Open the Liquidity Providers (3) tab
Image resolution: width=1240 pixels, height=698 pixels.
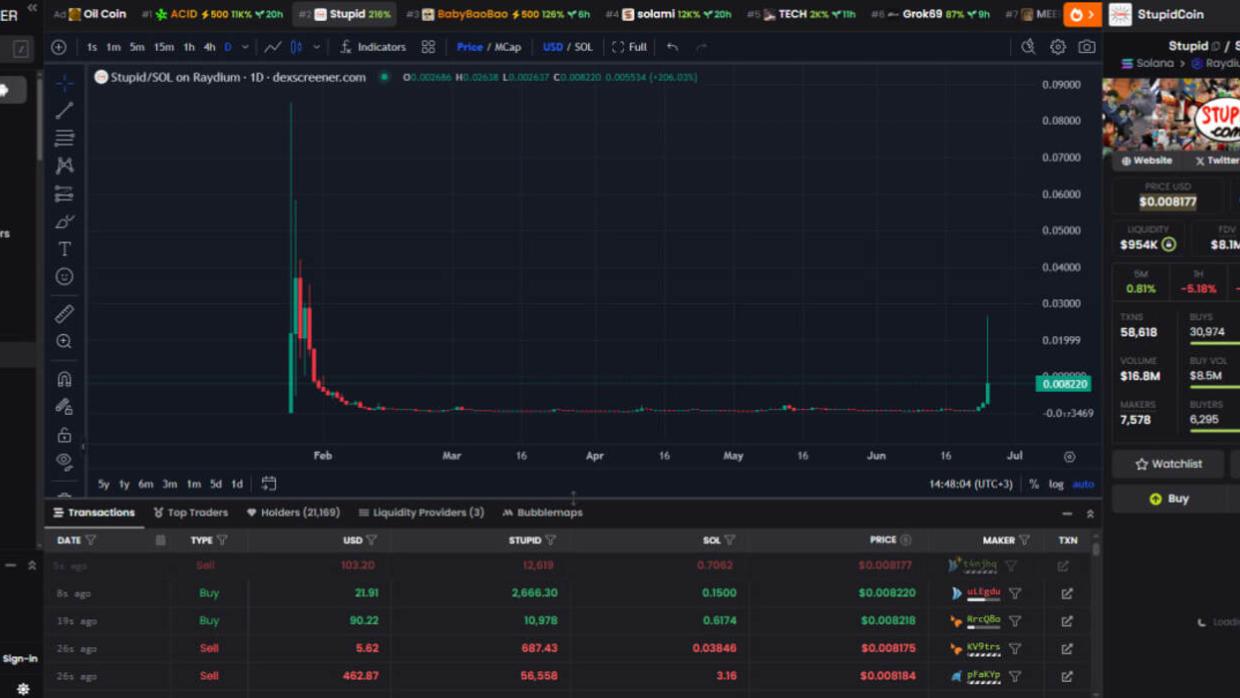pyautogui.click(x=421, y=512)
